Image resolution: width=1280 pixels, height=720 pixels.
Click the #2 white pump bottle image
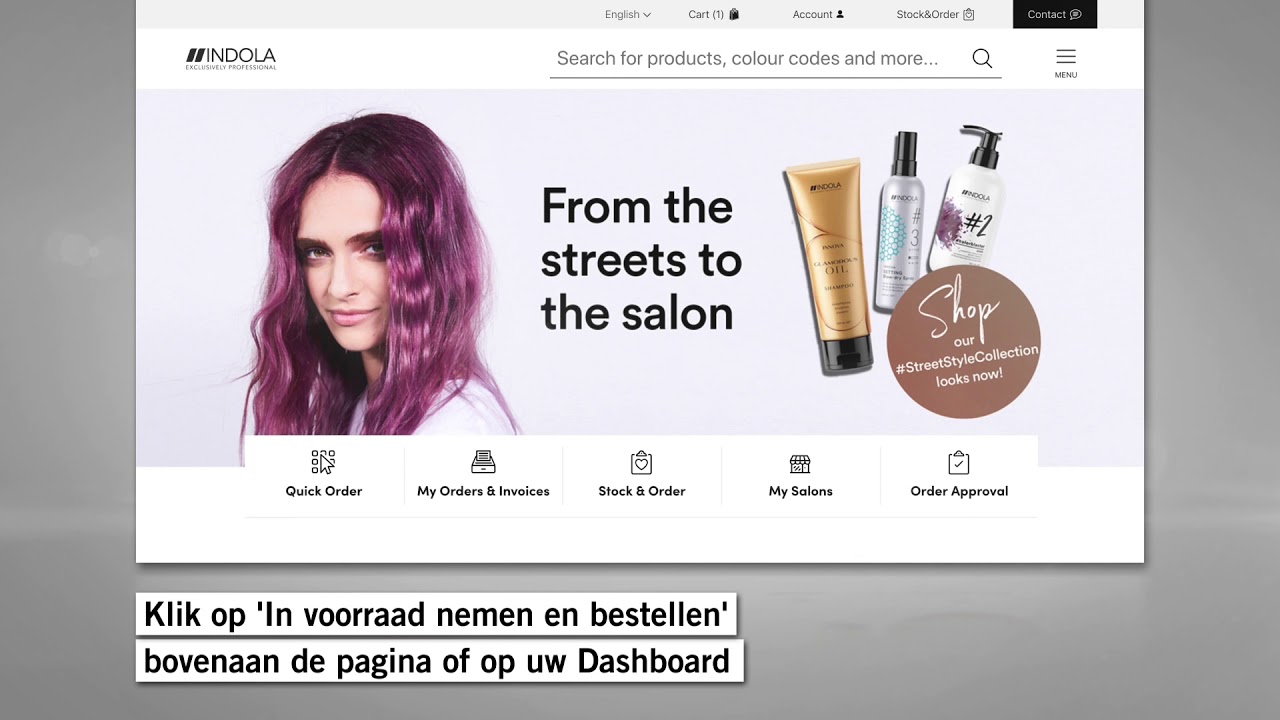(x=969, y=196)
